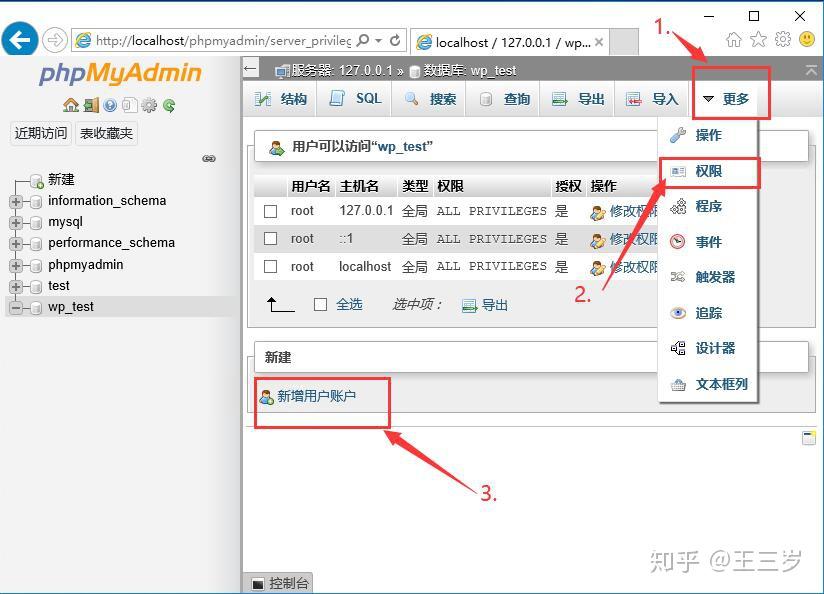Open phpMyAdmin documentation question-mark icon

tap(110, 105)
